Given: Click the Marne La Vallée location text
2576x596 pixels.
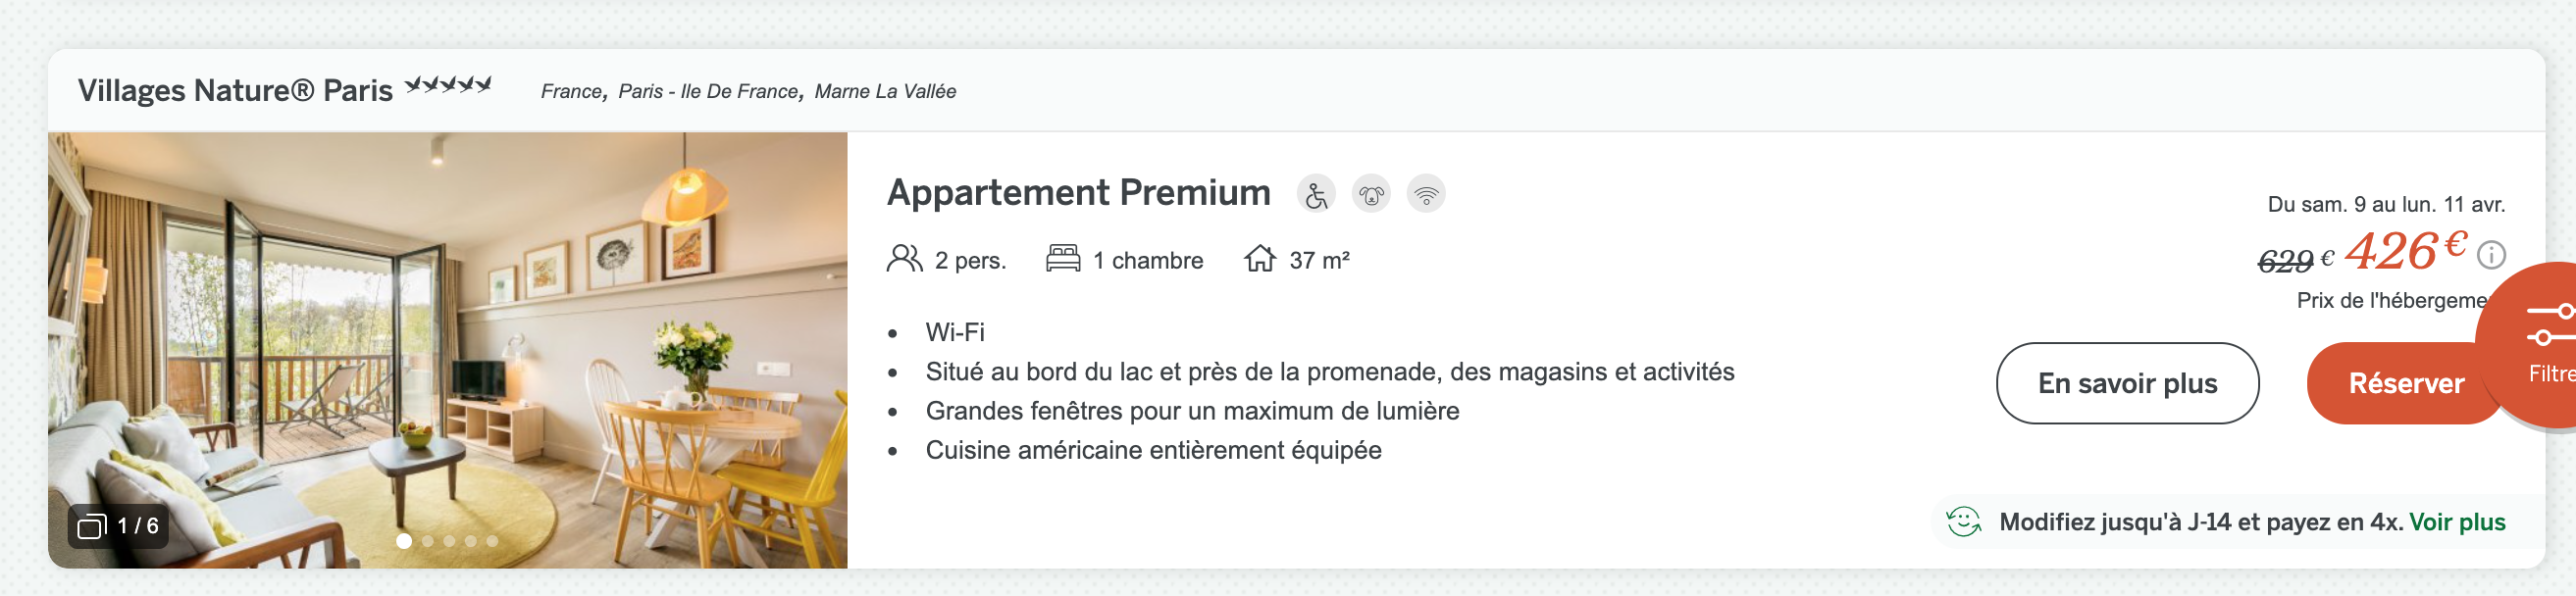Looking at the screenshot, I should pos(885,91).
